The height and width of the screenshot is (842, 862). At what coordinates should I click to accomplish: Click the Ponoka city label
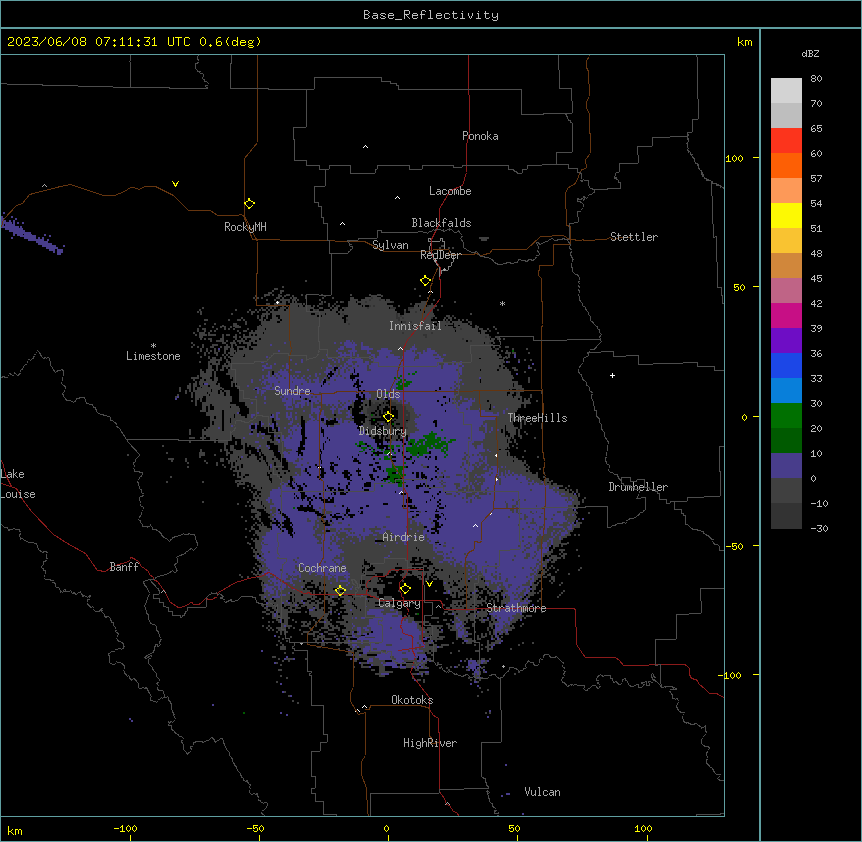(x=480, y=136)
